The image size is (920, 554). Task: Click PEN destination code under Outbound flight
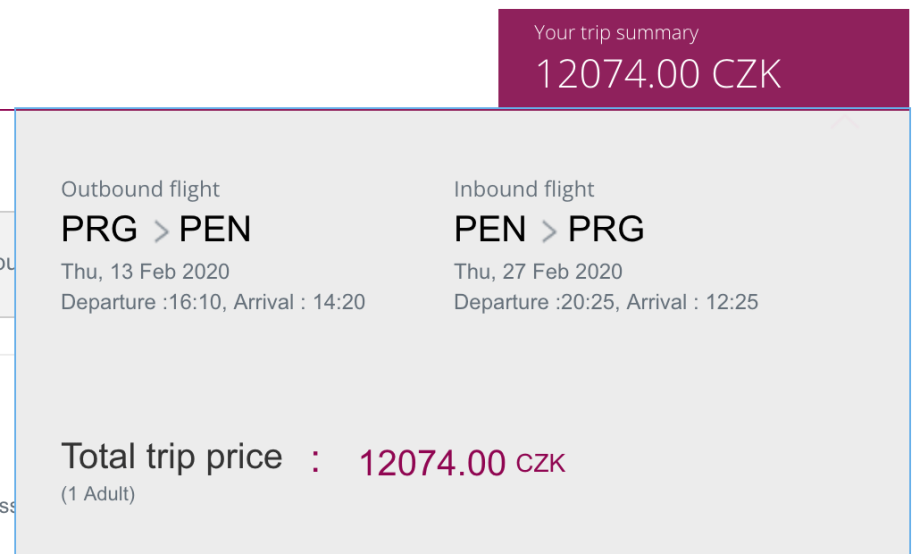pos(215,230)
